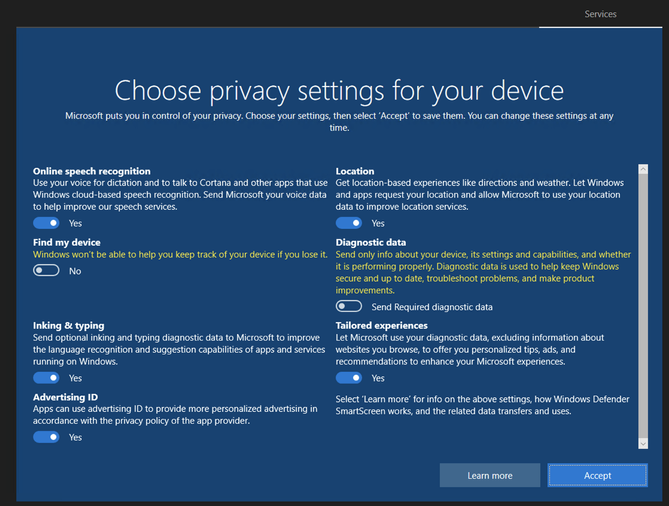
Task: Click 'Yes' label beside Inking & typing toggle
Action: [76, 378]
